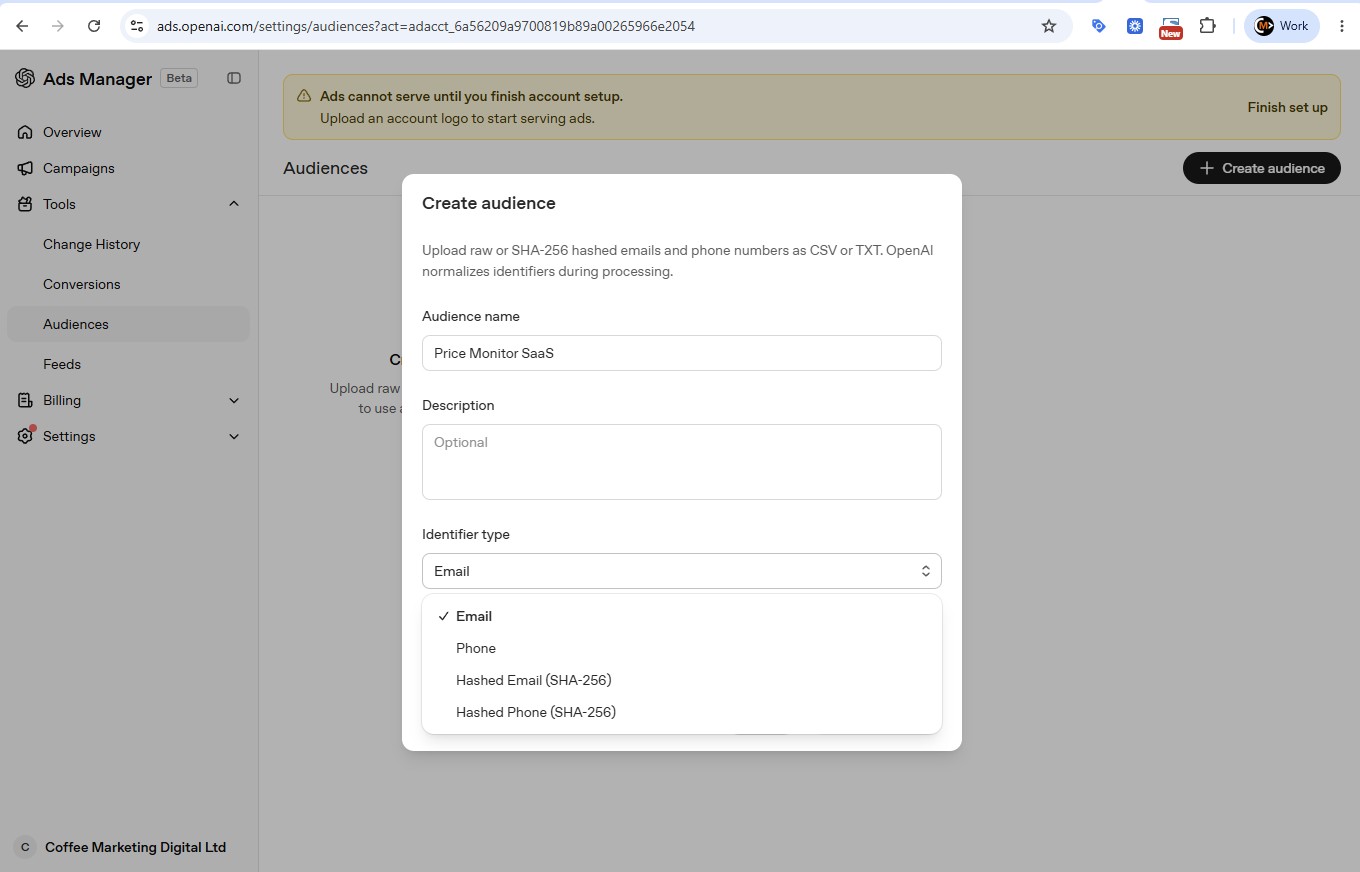Go back using browser back arrow
Viewport: 1360px width, 872px height.
(x=22, y=26)
